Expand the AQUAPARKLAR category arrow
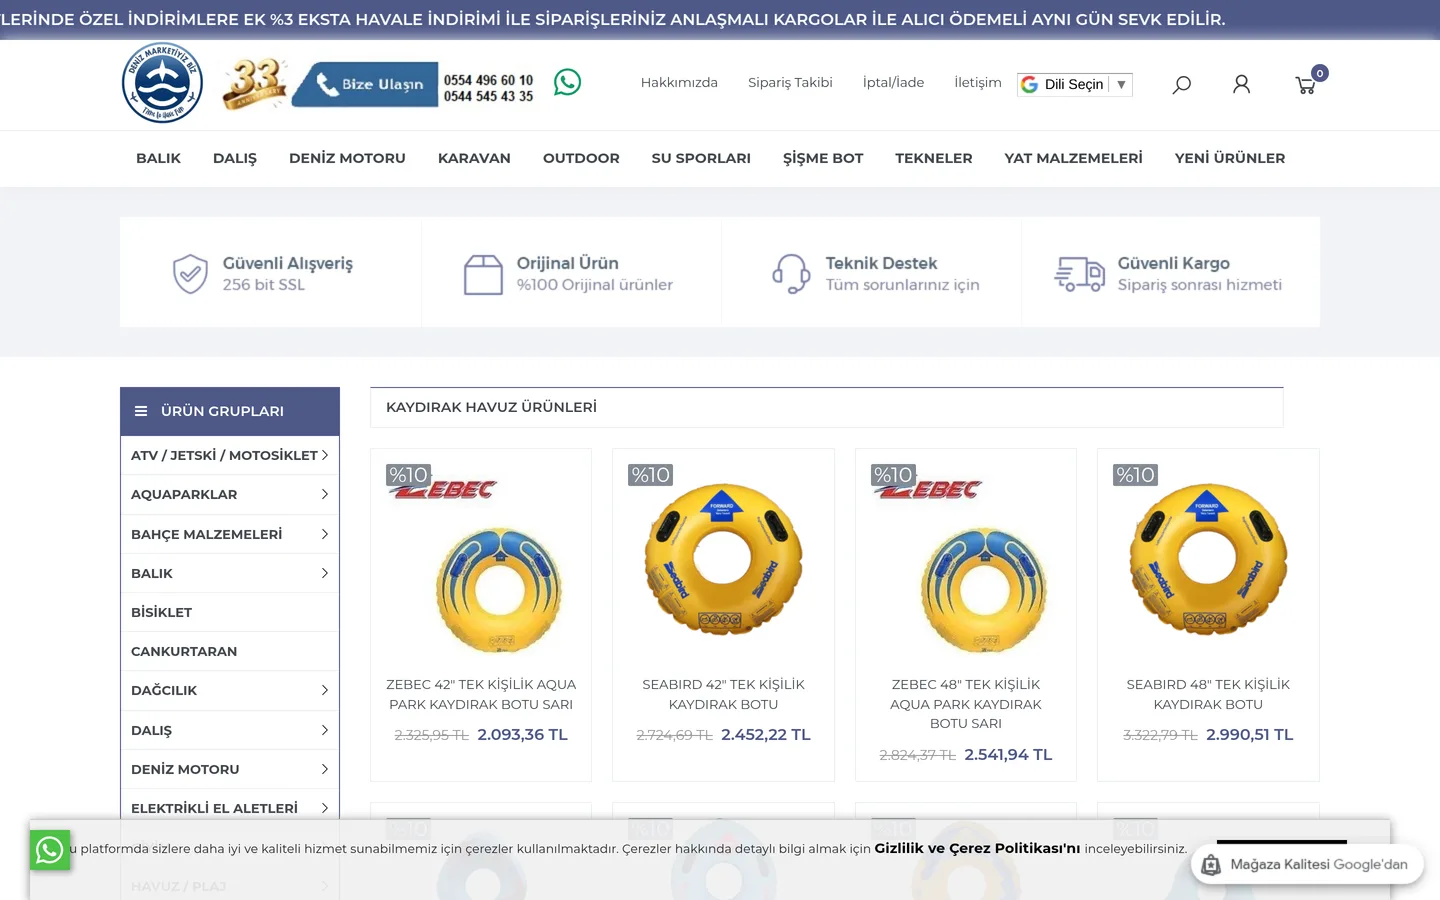 click(x=325, y=494)
